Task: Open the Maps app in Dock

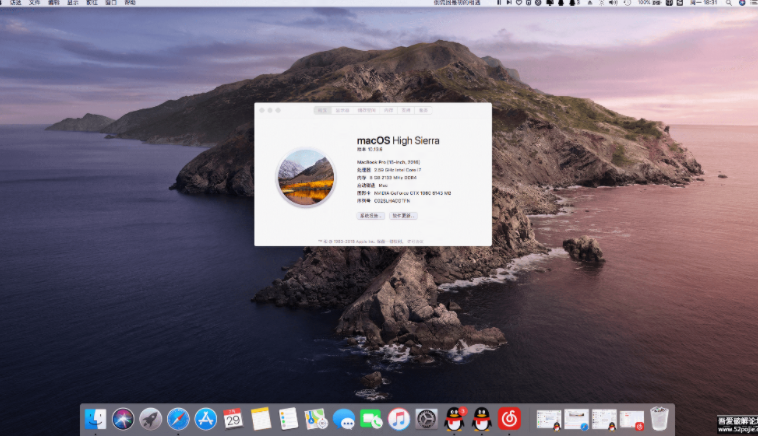Action: point(316,419)
